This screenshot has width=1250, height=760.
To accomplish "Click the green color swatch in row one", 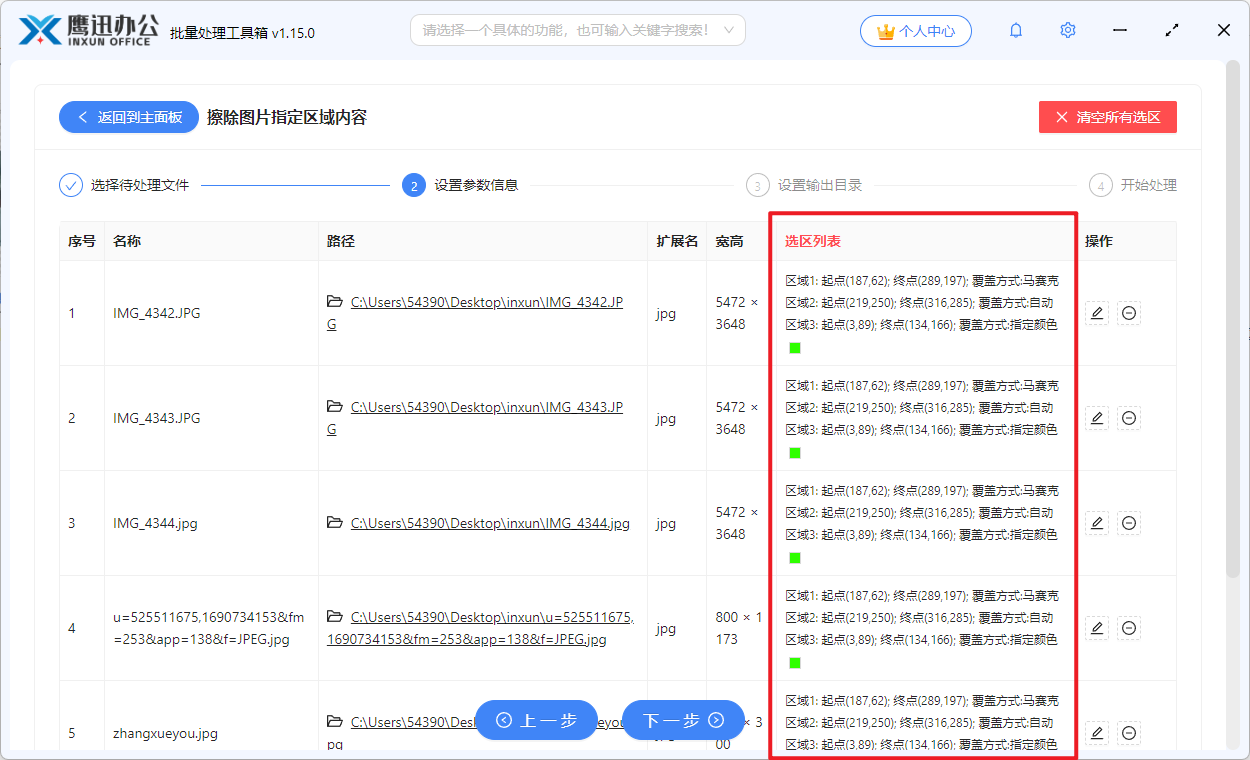I will tap(794, 347).
